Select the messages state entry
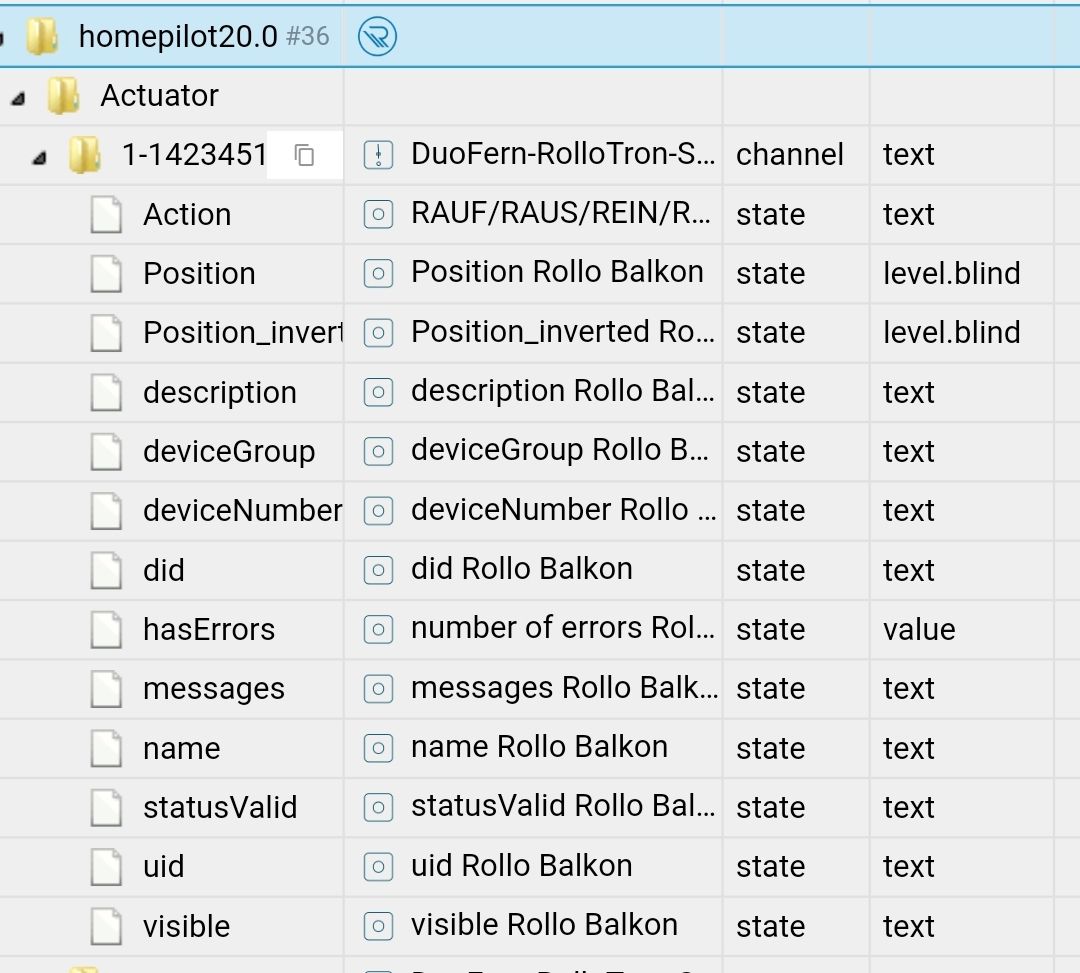The image size is (1080, 973). tap(213, 689)
